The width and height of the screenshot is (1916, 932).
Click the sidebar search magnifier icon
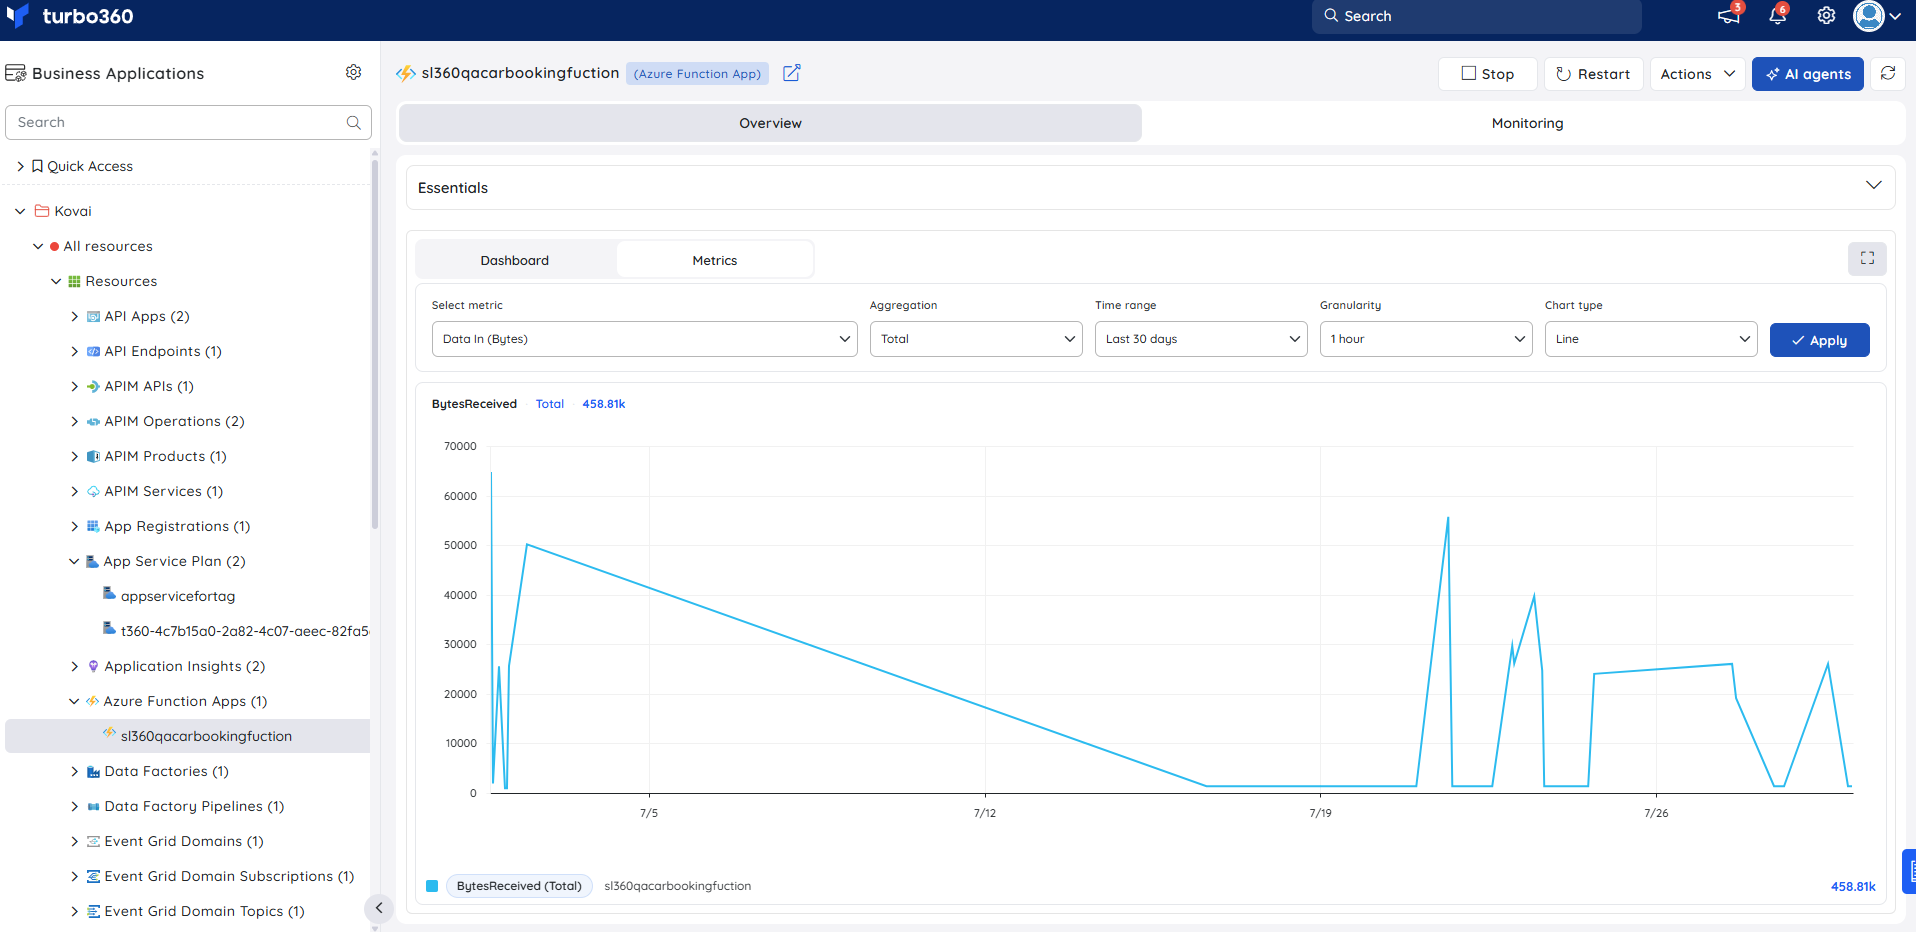[x=353, y=122]
